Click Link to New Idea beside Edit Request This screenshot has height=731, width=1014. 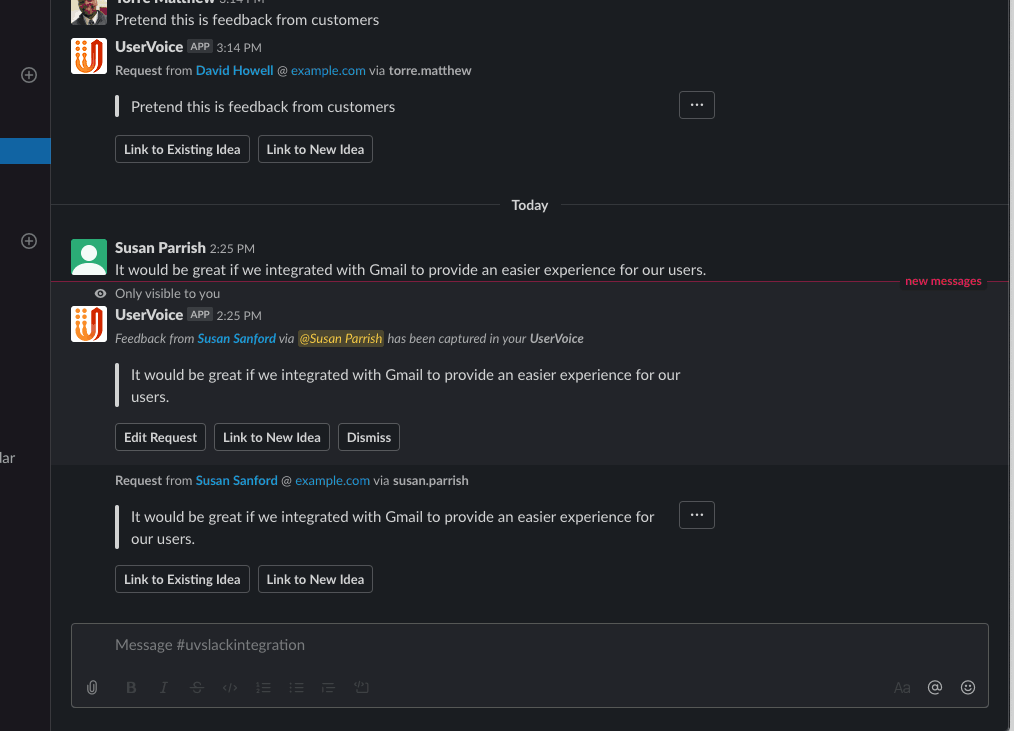272,437
